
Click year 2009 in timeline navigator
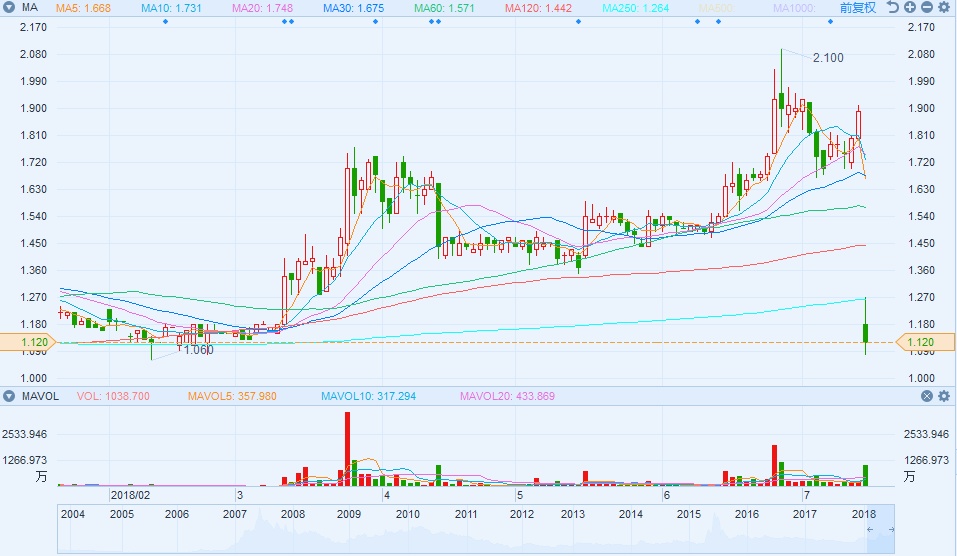(x=349, y=513)
